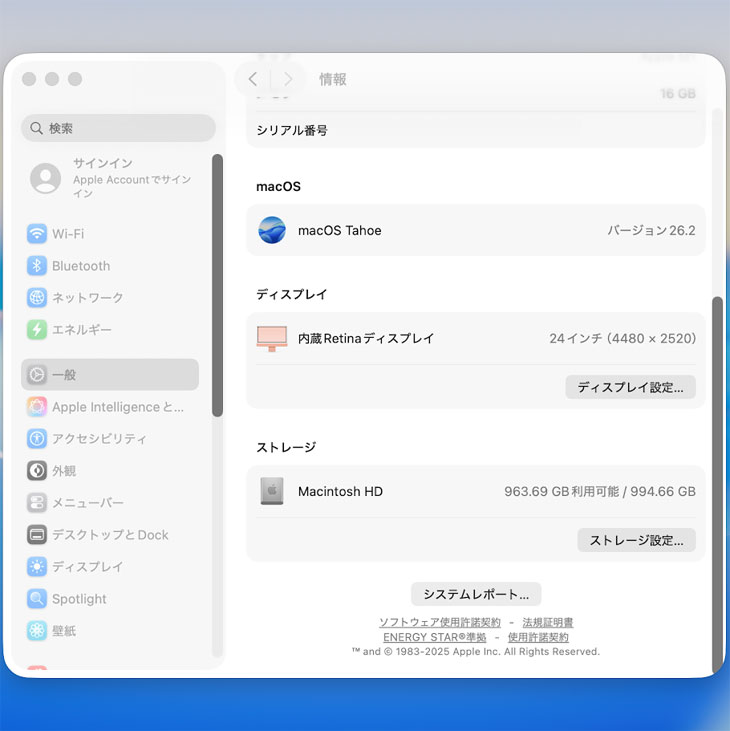Open ソフトウェア使用許諾契約 link
This screenshot has width=730, height=731.
click(x=439, y=622)
